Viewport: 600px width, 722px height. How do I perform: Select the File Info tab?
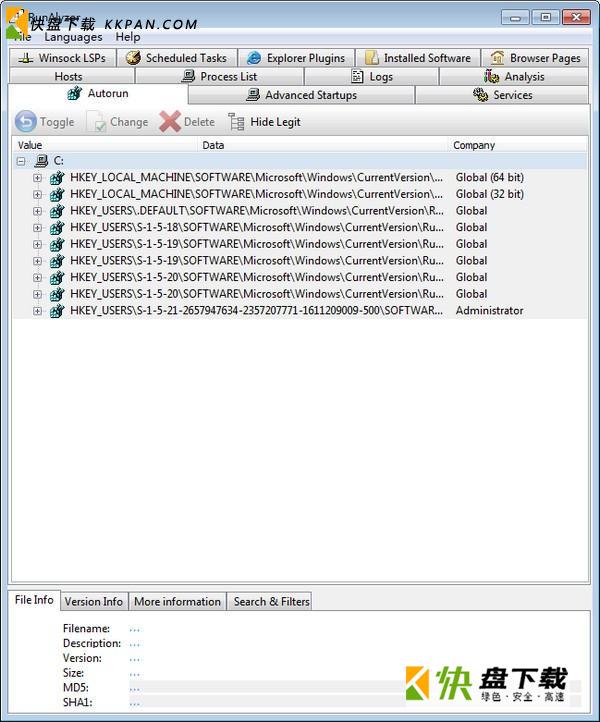coord(34,600)
